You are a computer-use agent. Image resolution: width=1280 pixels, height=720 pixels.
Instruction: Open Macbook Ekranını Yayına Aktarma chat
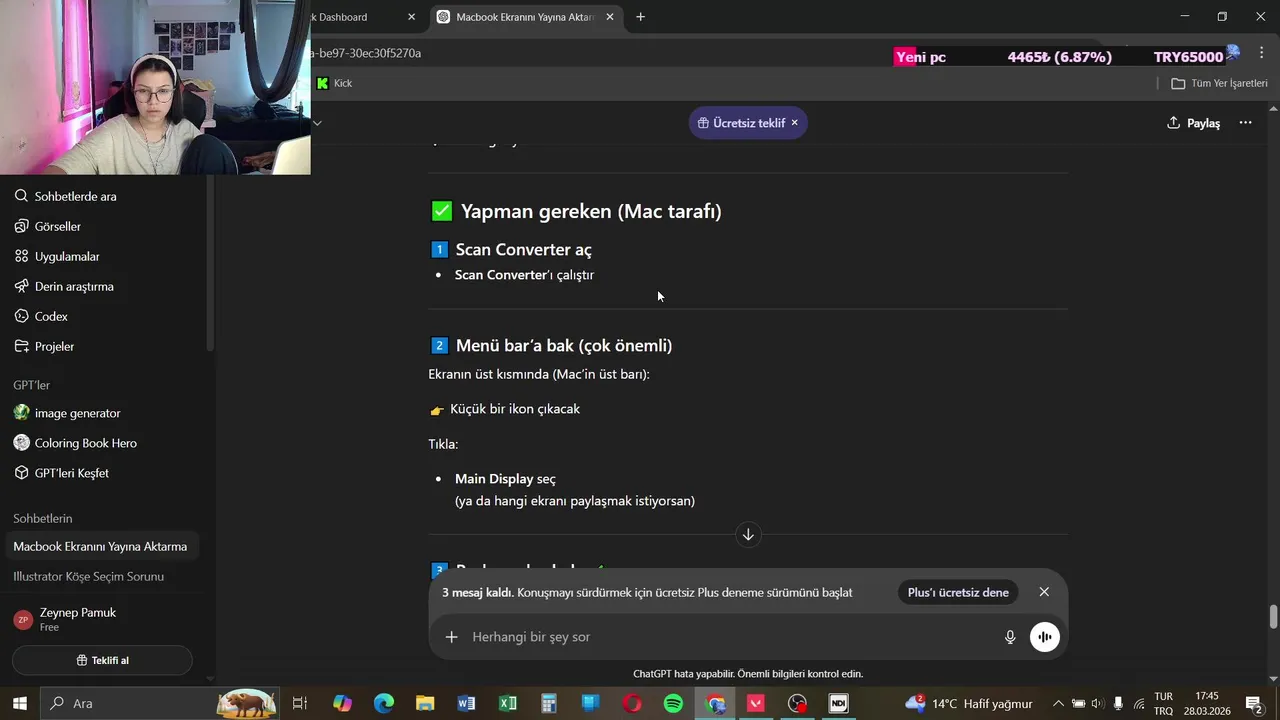[100, 546]
